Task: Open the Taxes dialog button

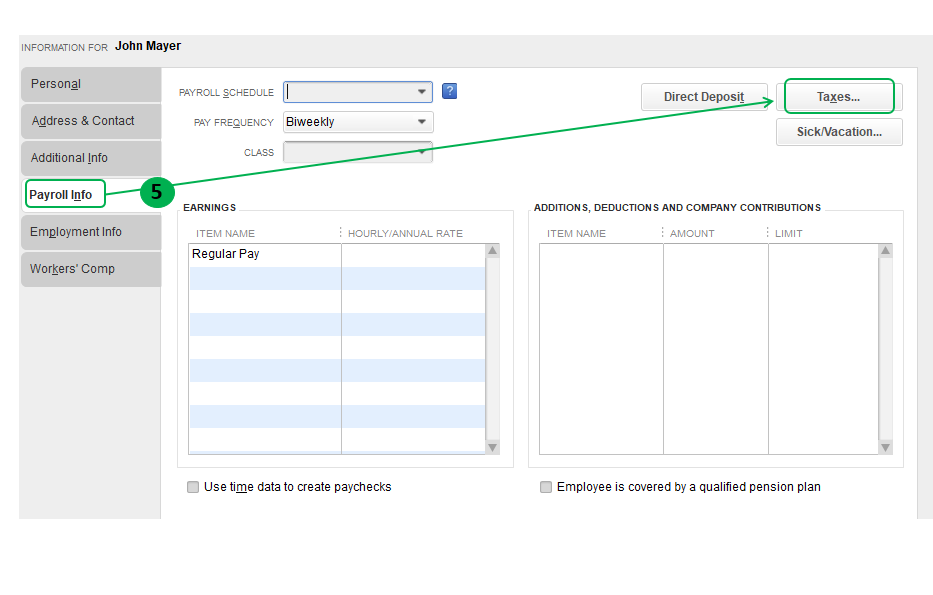Action: [839, 96]
